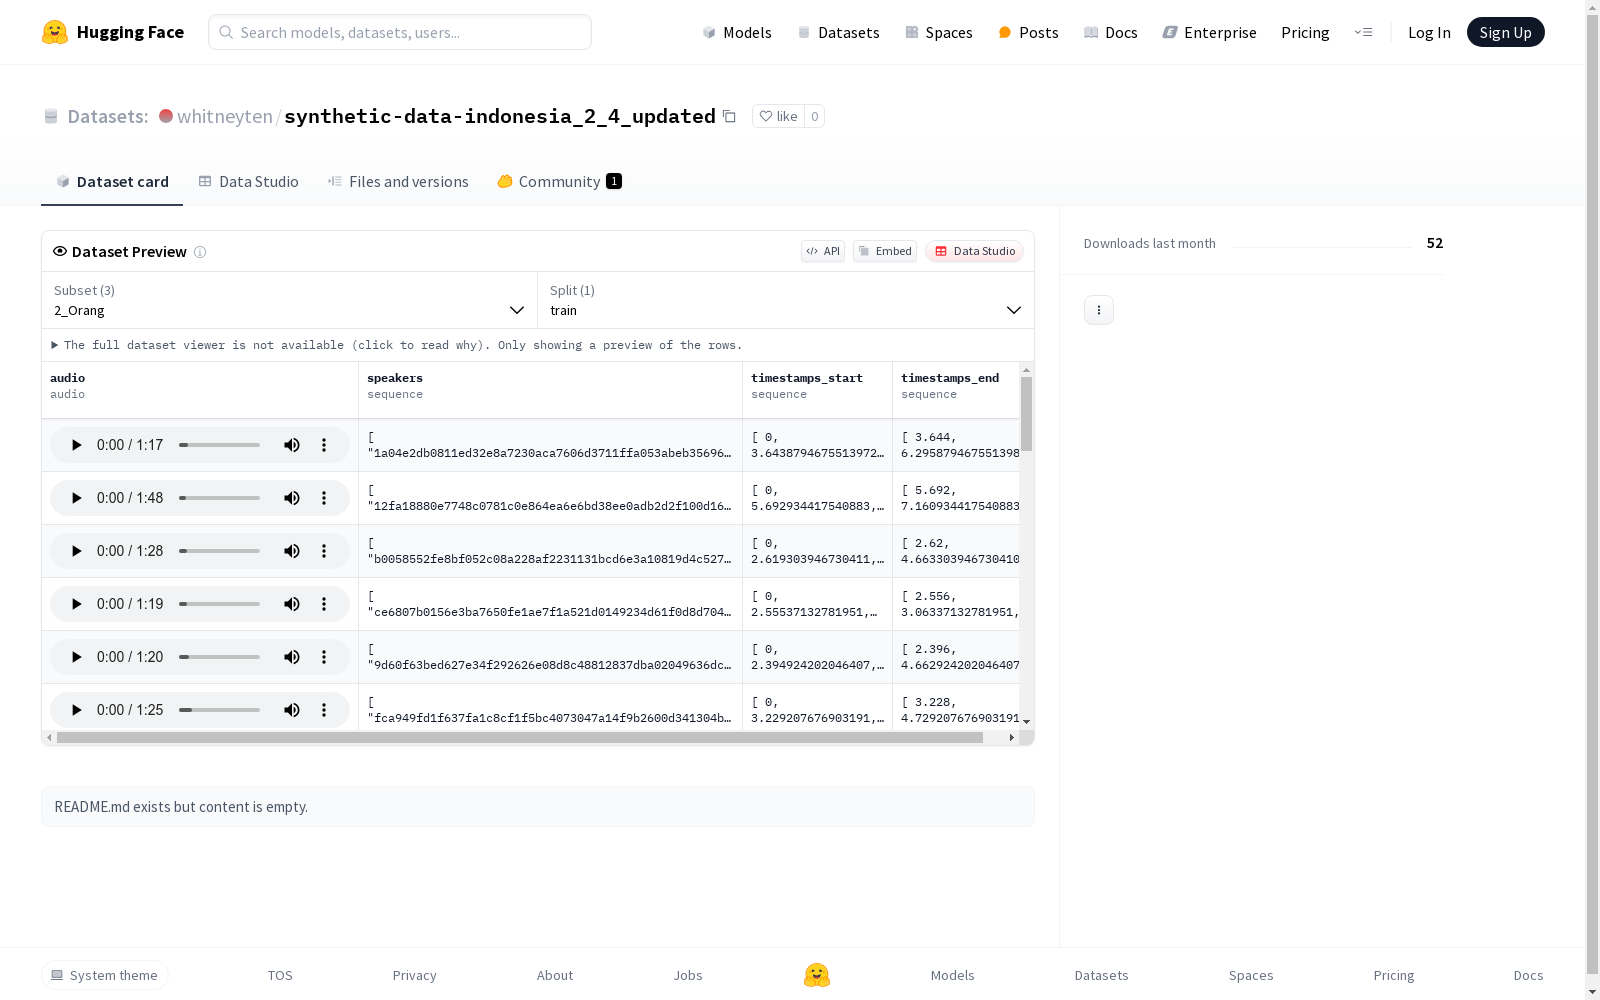This screenshot has height=1000, width=1600.
Task: Click the Datasets breadcrumb label
Action: click(x=108, y=116)
